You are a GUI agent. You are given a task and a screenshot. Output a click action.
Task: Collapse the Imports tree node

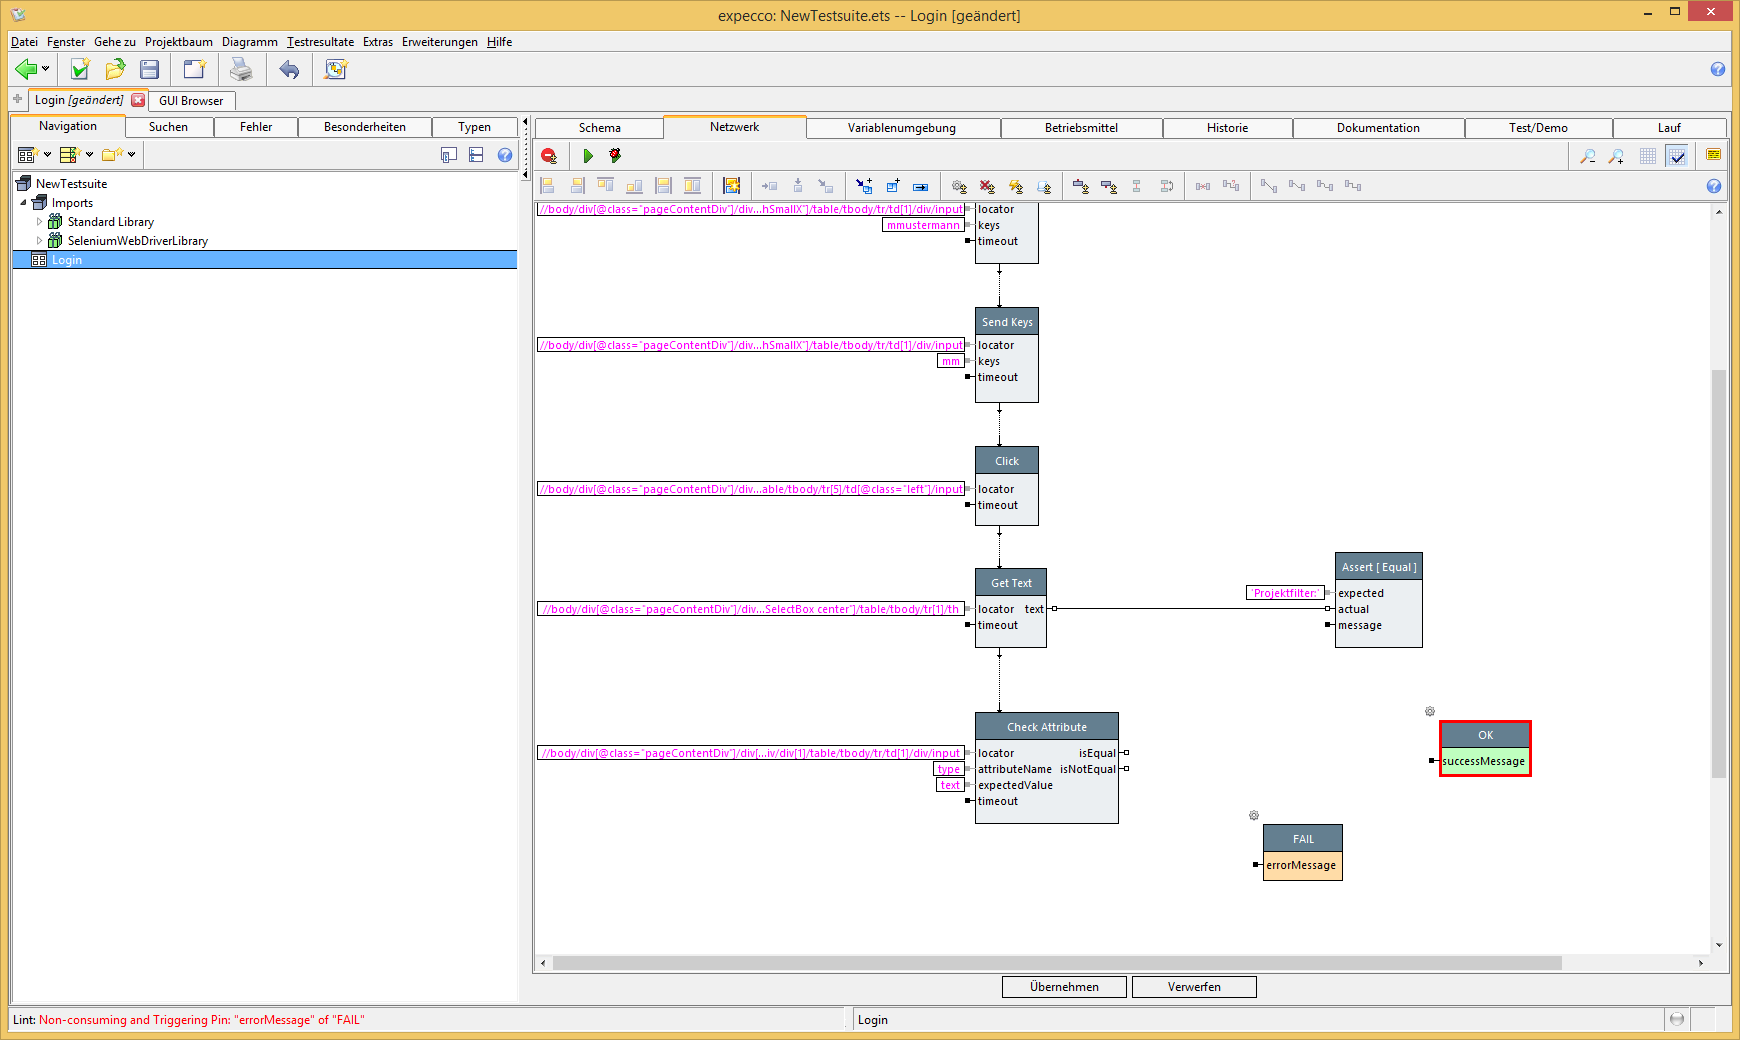pos(24,203)
